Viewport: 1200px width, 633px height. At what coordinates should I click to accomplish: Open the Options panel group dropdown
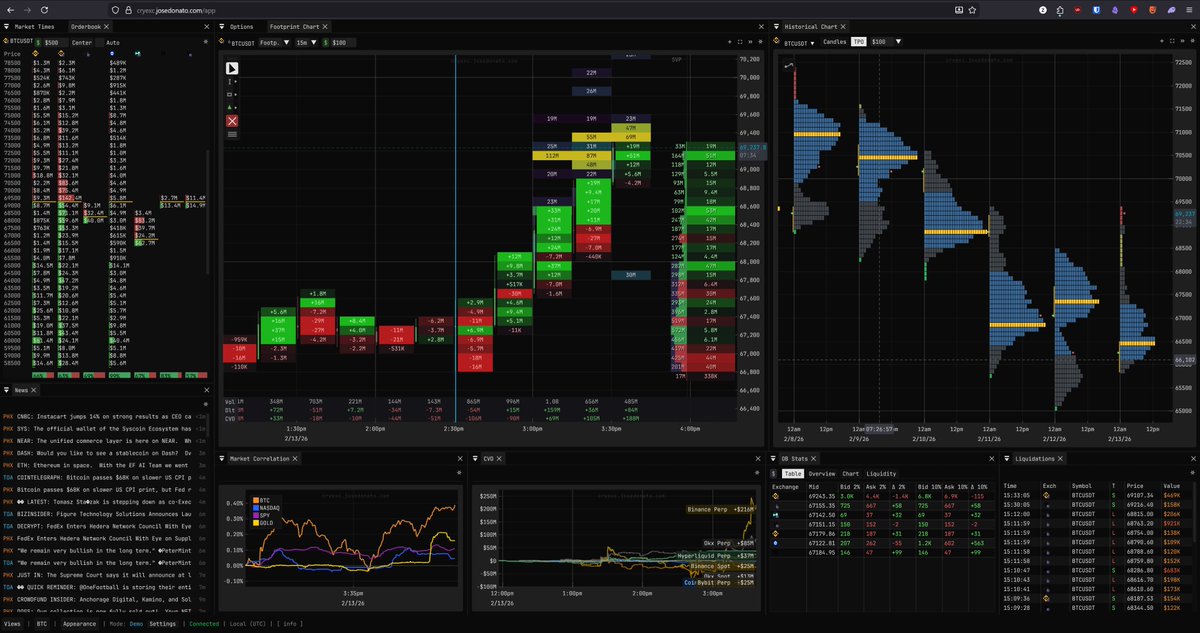point(223,27)
